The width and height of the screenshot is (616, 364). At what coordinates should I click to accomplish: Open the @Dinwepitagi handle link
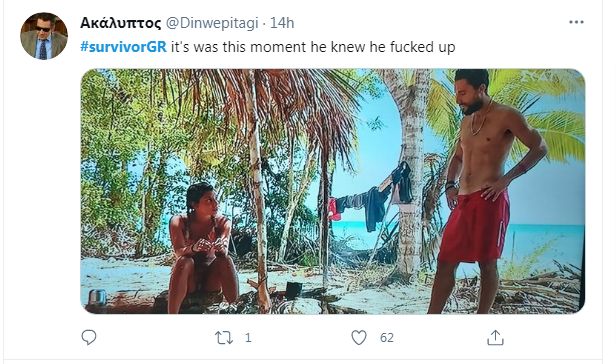click(212, 23)
